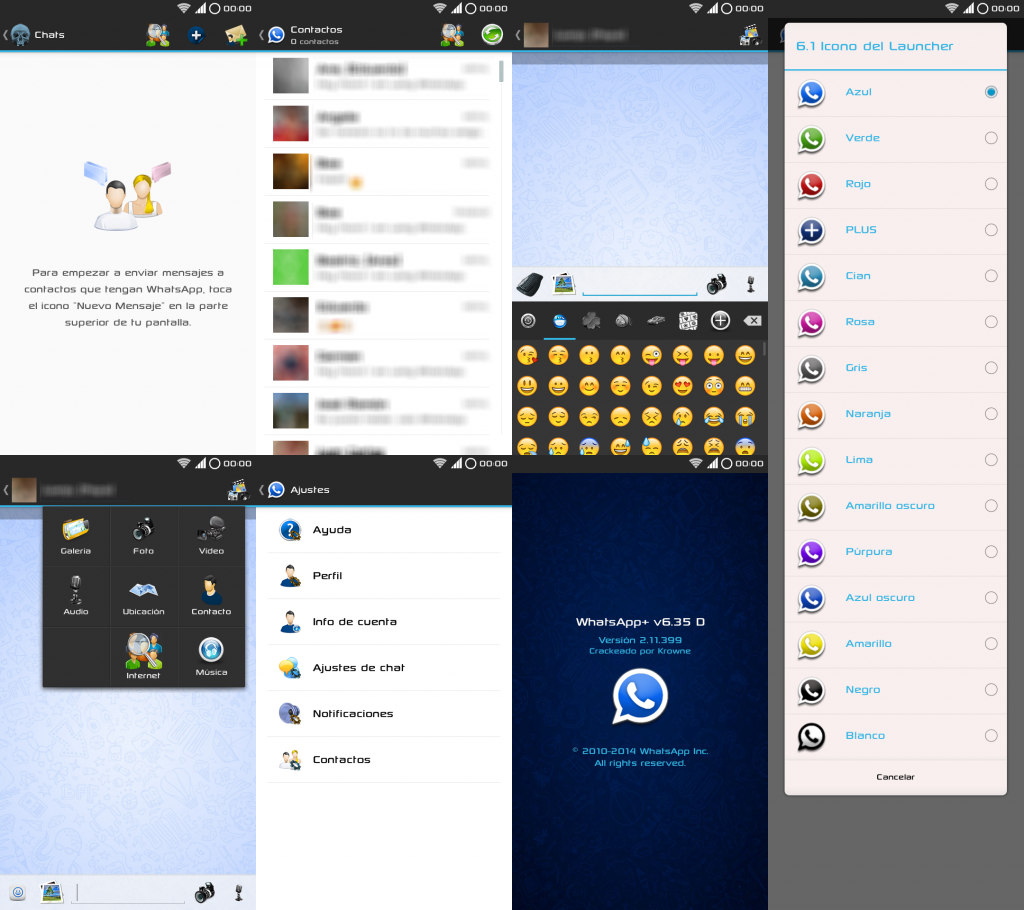Open Ajustes de chat
The height and width of the screenshot is (910, 1024).
(384, 668)
